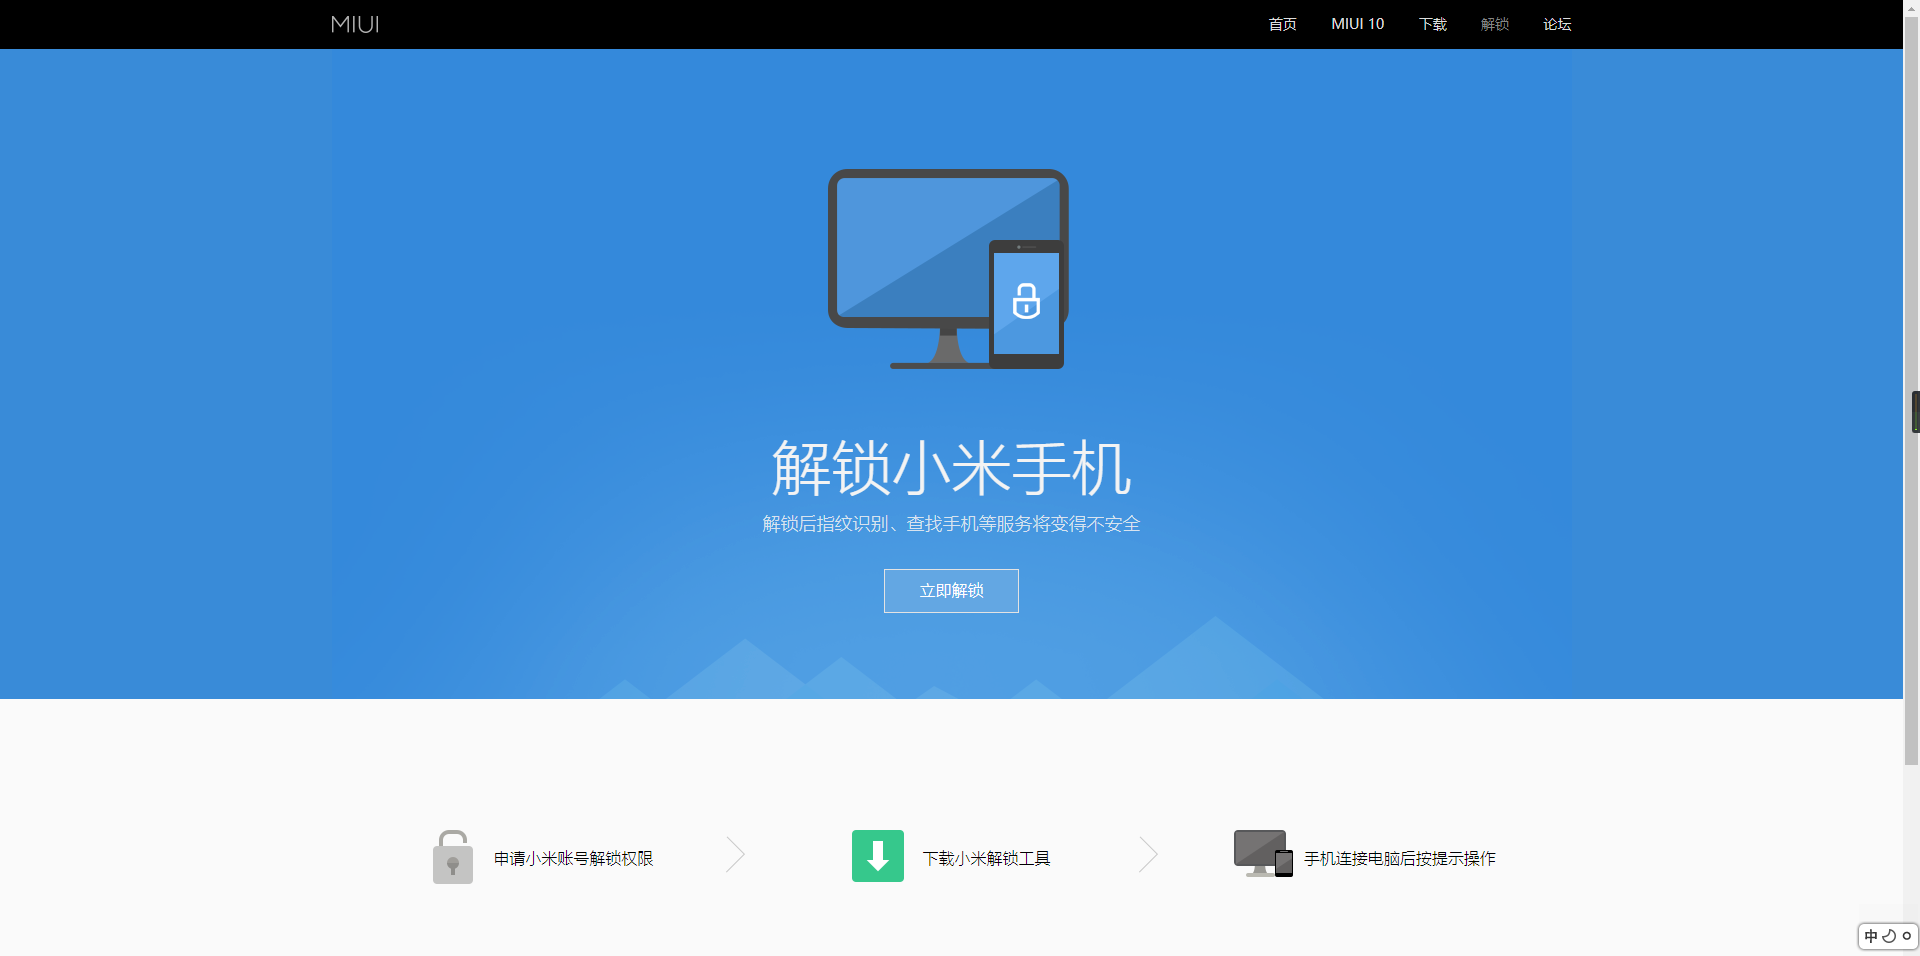Click the 立即解锁 button
Viewport: 1920px width, 956px height.
click(x=951, y=591)
